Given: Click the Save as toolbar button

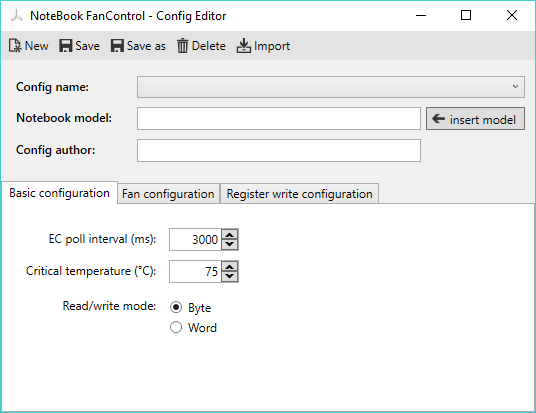Looking at the screenshot, I should click(x=138, y=46).
